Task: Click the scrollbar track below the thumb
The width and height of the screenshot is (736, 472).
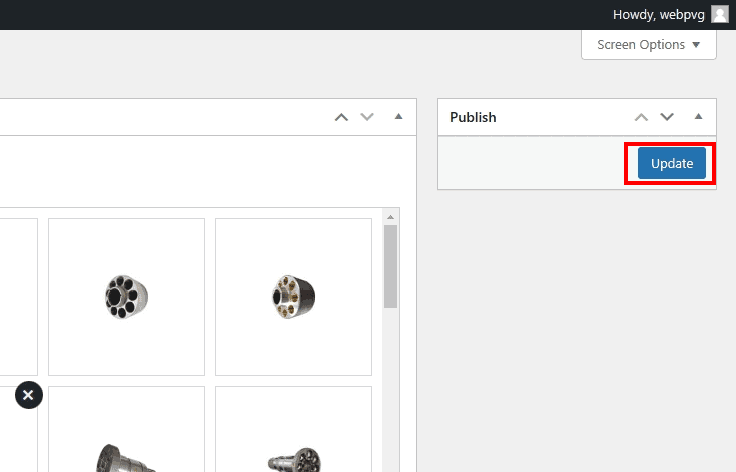Action: coord(391,400)
